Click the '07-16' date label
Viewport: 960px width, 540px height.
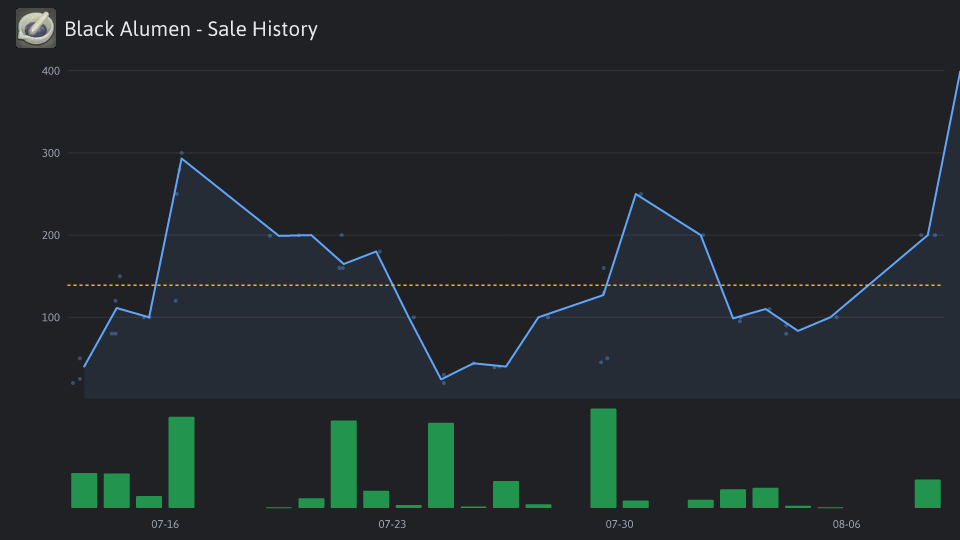[165, 524]
